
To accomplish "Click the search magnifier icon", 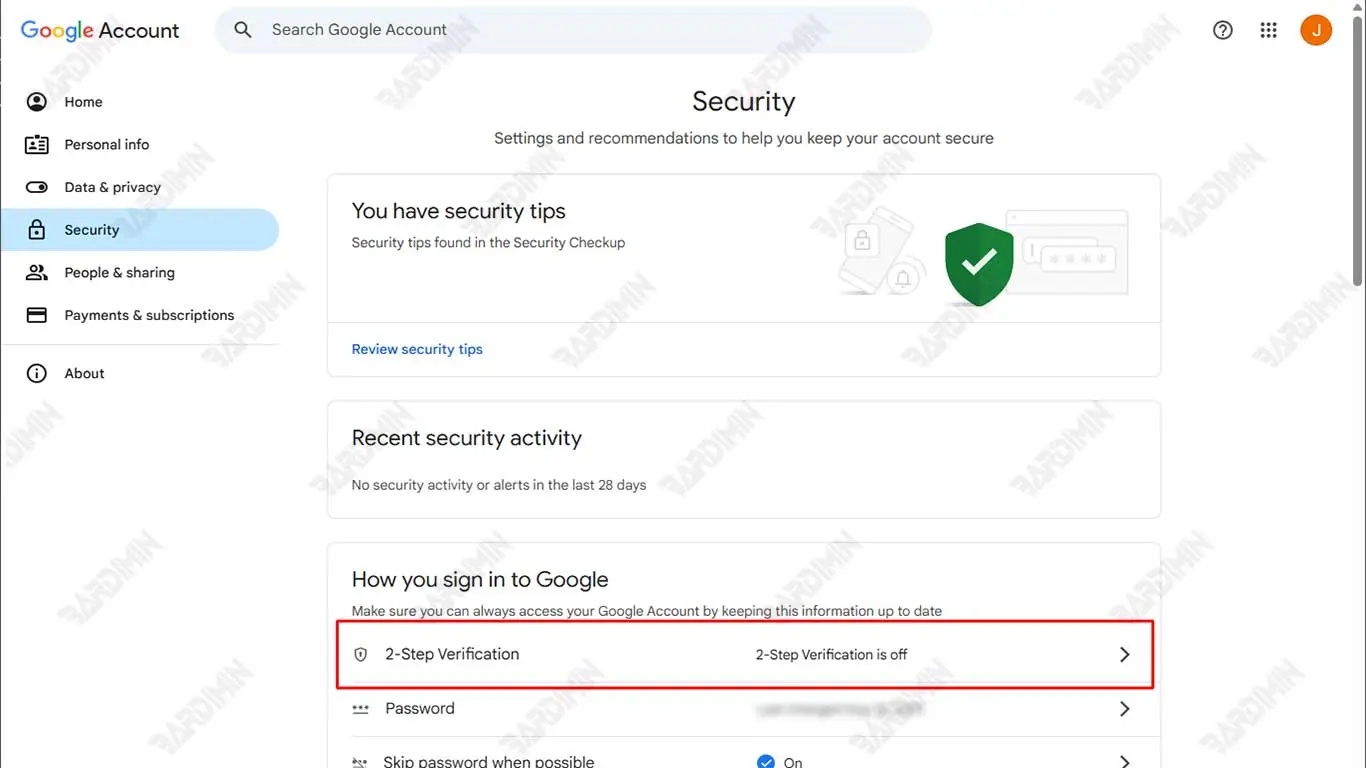I will pyautogui.click(x=243, y=30).
